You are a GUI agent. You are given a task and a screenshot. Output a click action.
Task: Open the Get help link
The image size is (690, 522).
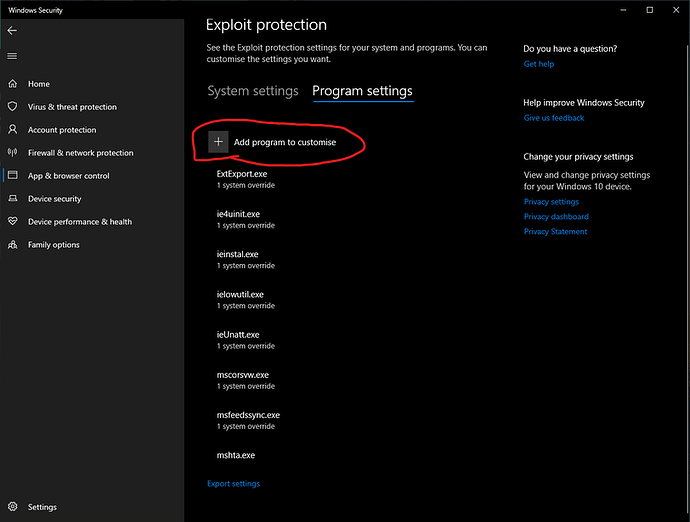(538, 64)
